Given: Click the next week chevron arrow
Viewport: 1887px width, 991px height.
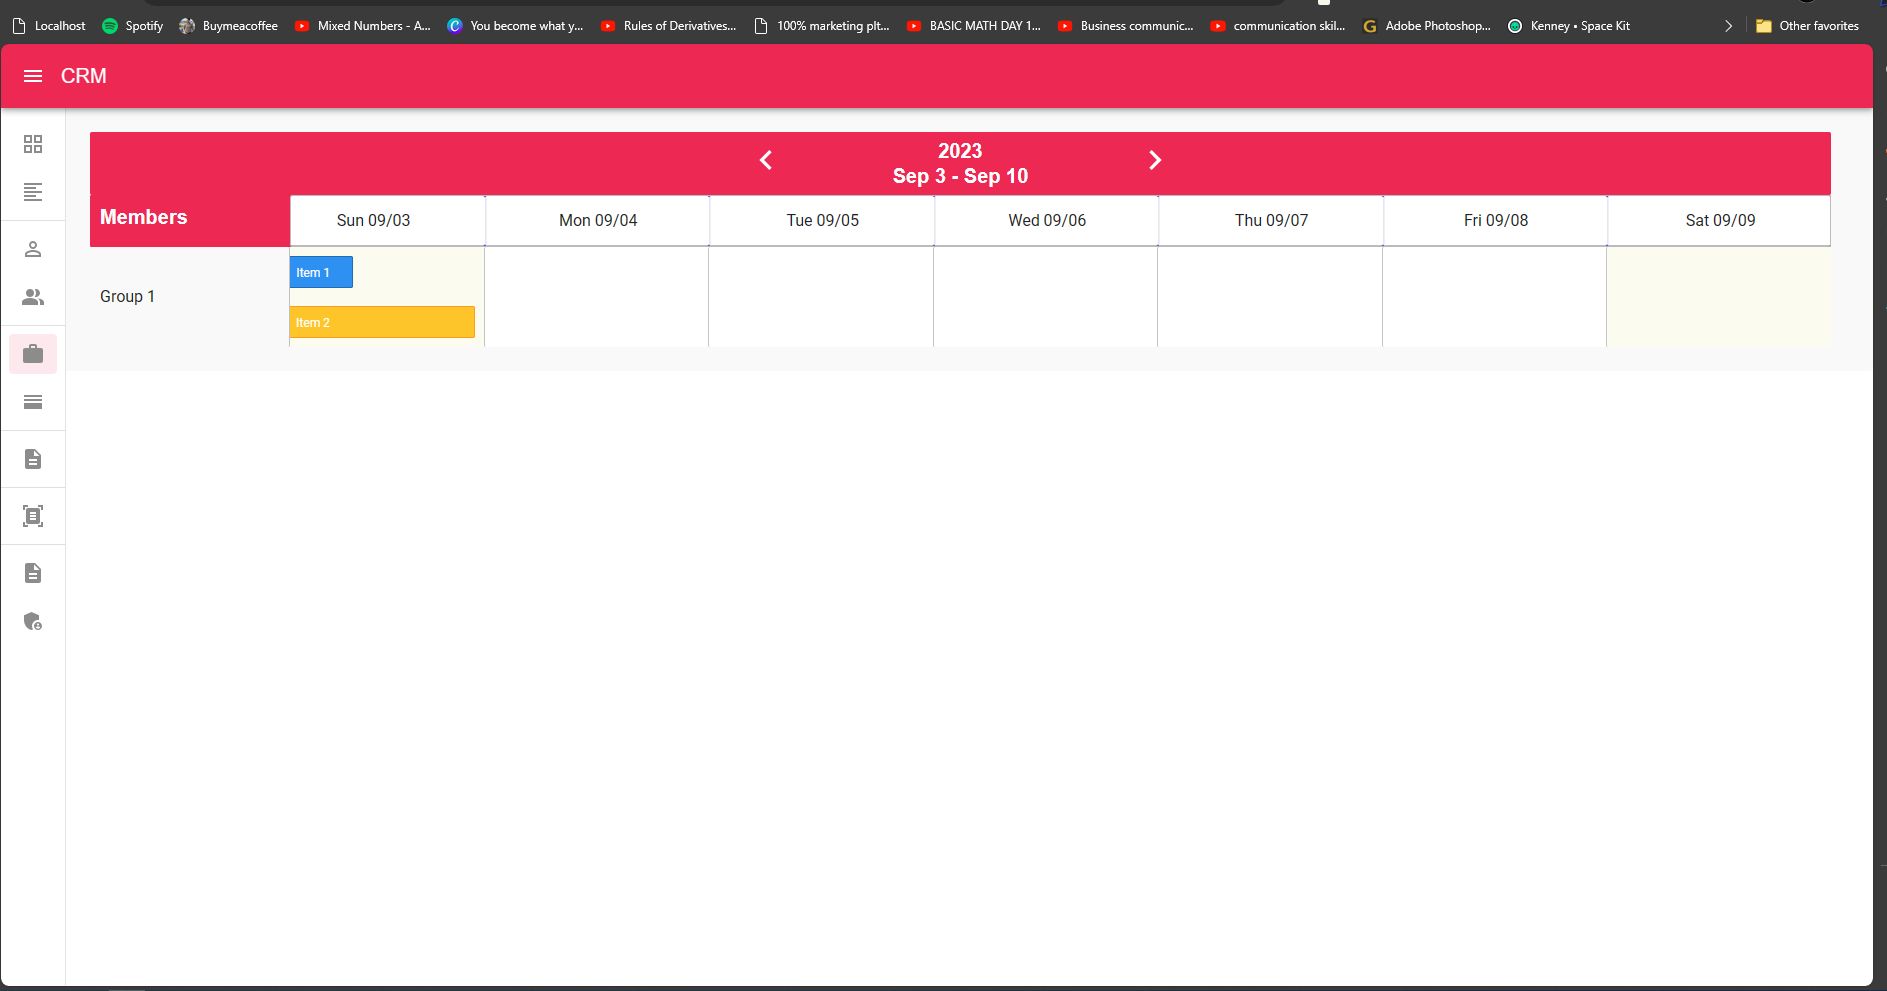Looking at the screenshot, I should pyautogui.click(x=1156, y=160).
